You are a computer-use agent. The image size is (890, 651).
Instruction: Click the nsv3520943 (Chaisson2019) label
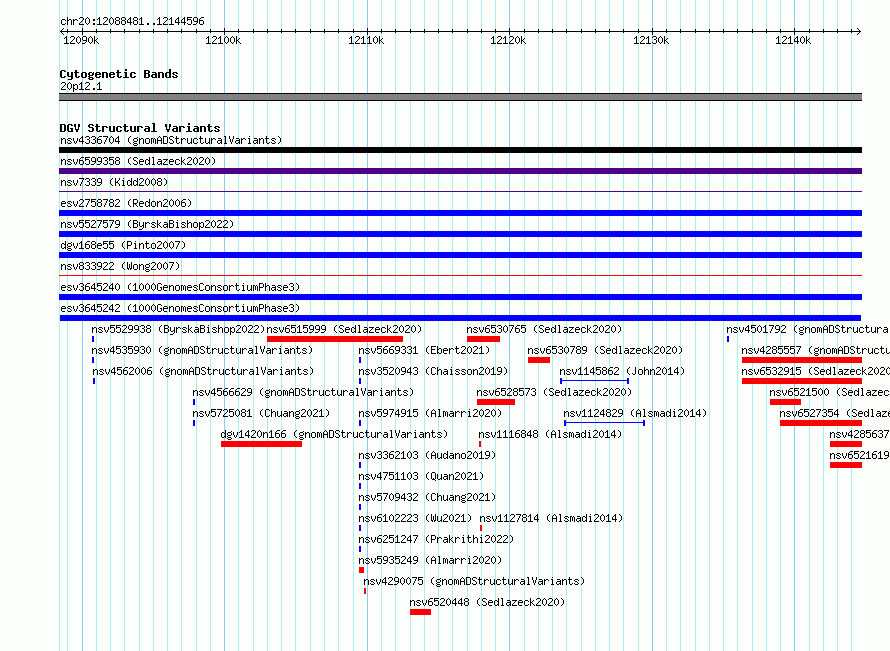pyautogui.click(x=433, y=371)
